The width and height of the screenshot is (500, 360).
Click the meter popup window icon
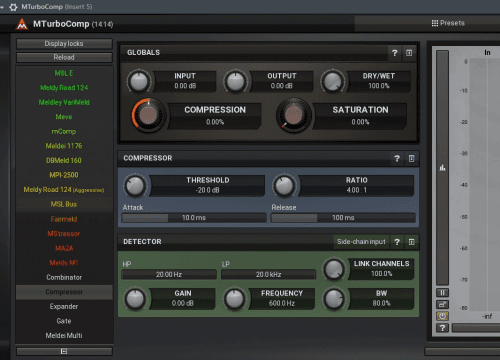pyautogui.click(x=442, y=304)
